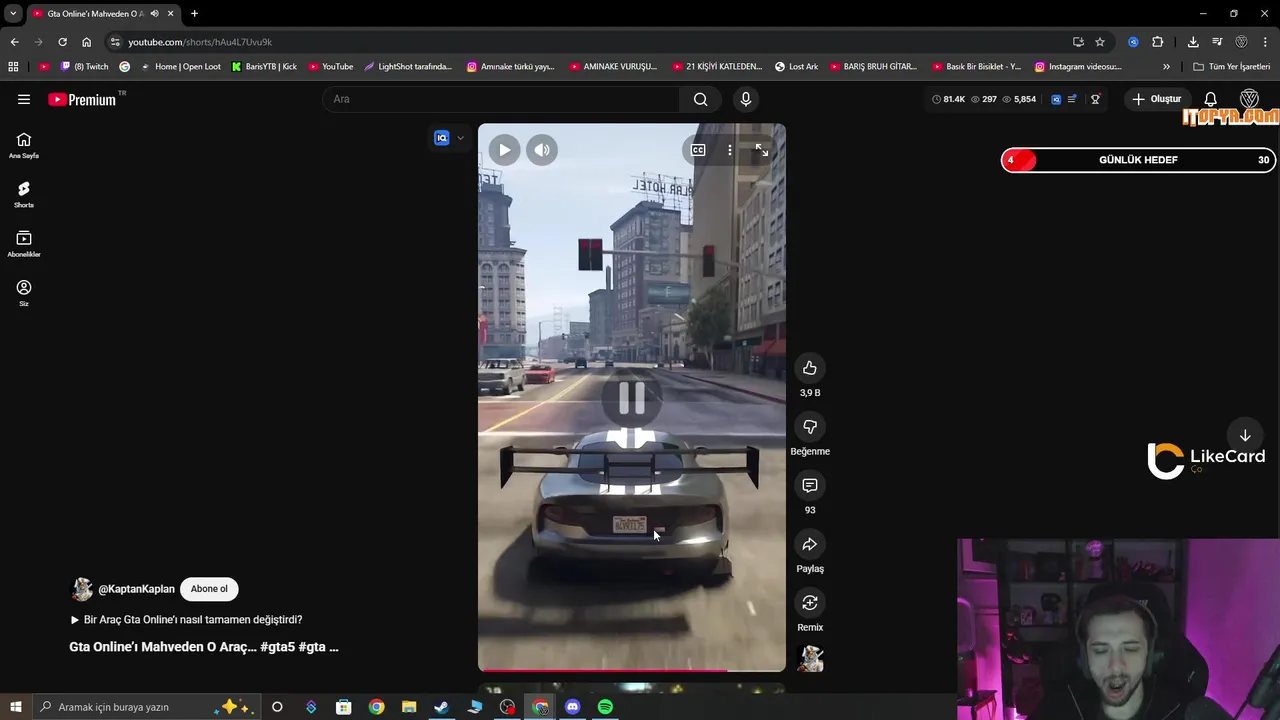Open linked video Bir Araç Gta Online'ı nasıl

pyautogui.click(x=186, y=620)
